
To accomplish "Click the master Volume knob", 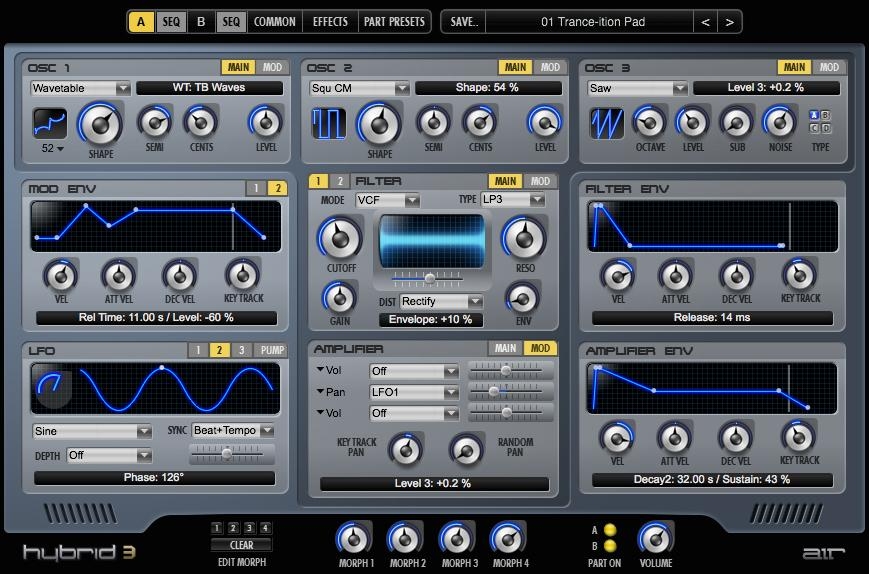I will pos(656,539).
